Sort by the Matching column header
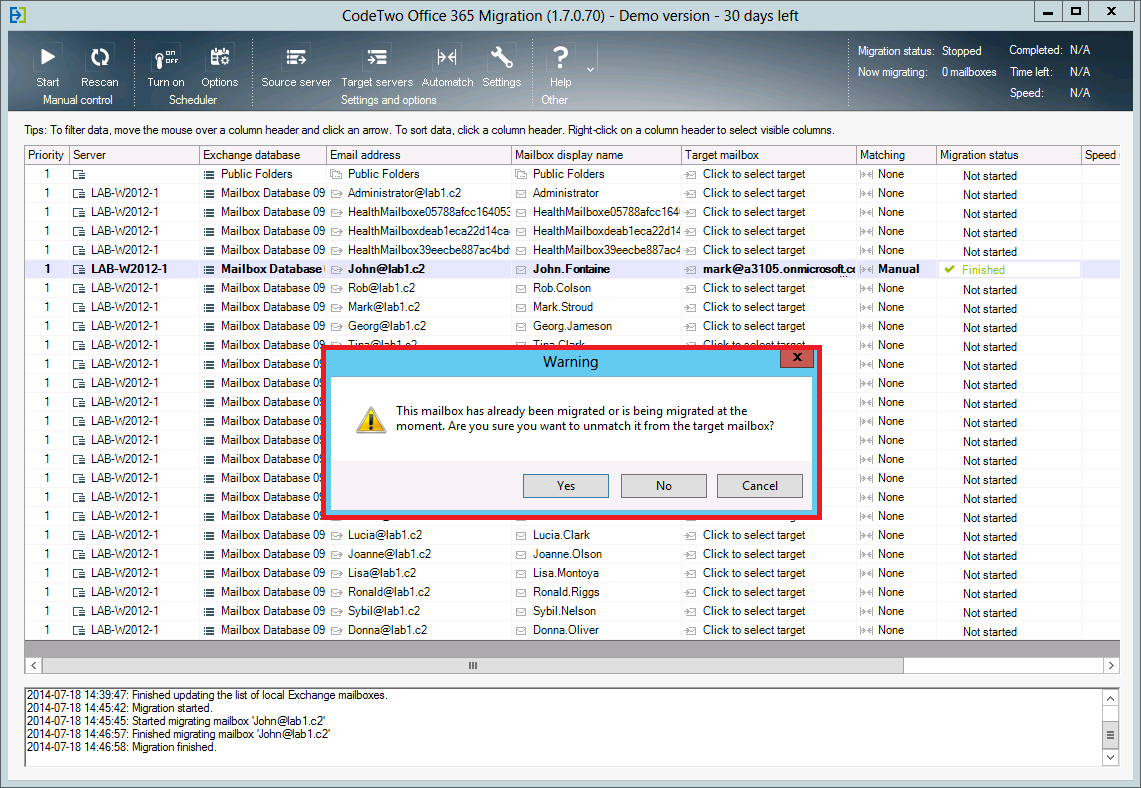Screen dimensions: 1141x788 point(896,155)
